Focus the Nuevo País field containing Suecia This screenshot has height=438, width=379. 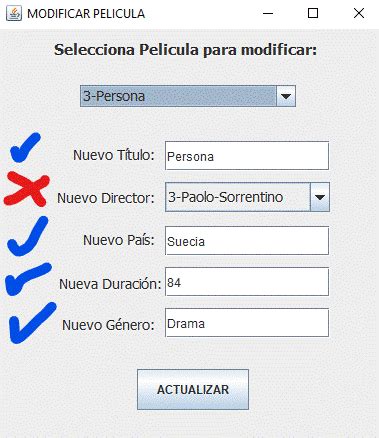[x=247, y=241]
